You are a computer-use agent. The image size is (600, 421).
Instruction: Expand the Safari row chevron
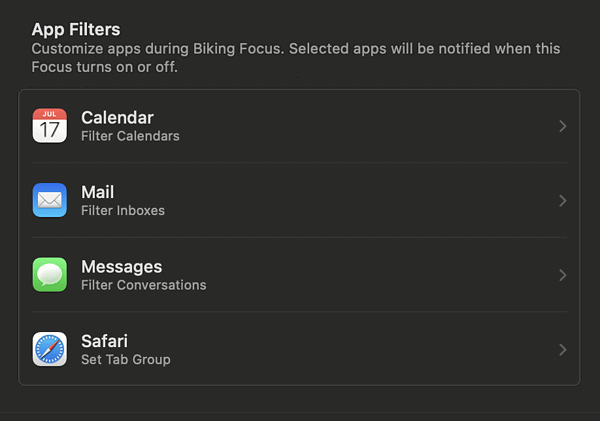click(x=562, y=349)
